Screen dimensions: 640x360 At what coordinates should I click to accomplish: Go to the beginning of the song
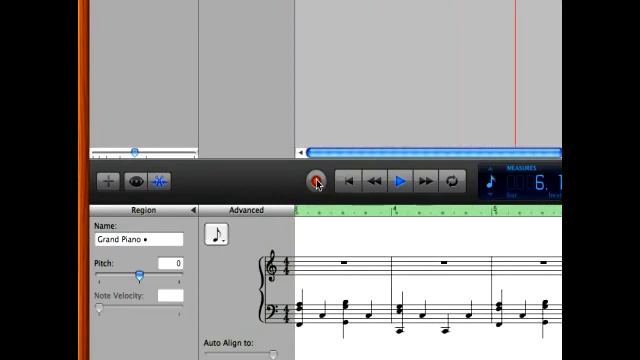click(348, 181)
